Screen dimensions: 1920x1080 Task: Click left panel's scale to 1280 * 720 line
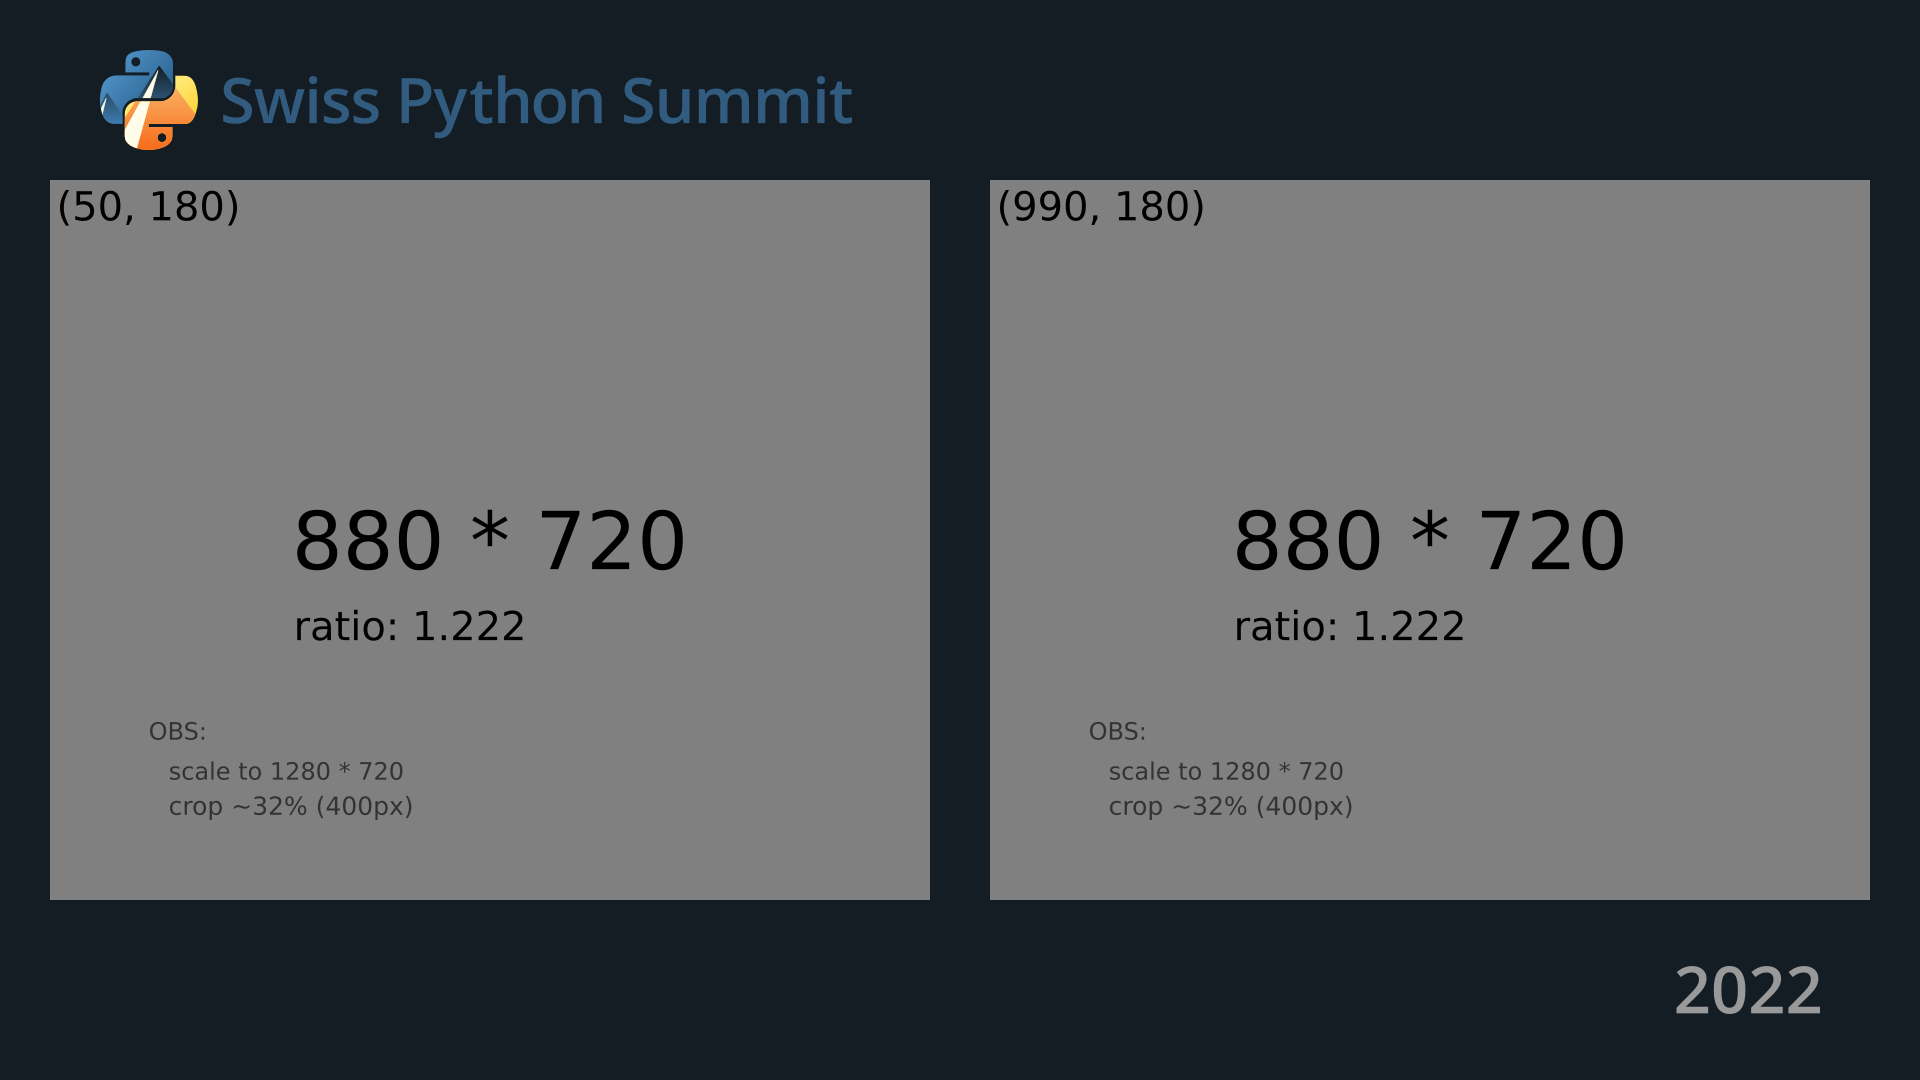point(286,772)
